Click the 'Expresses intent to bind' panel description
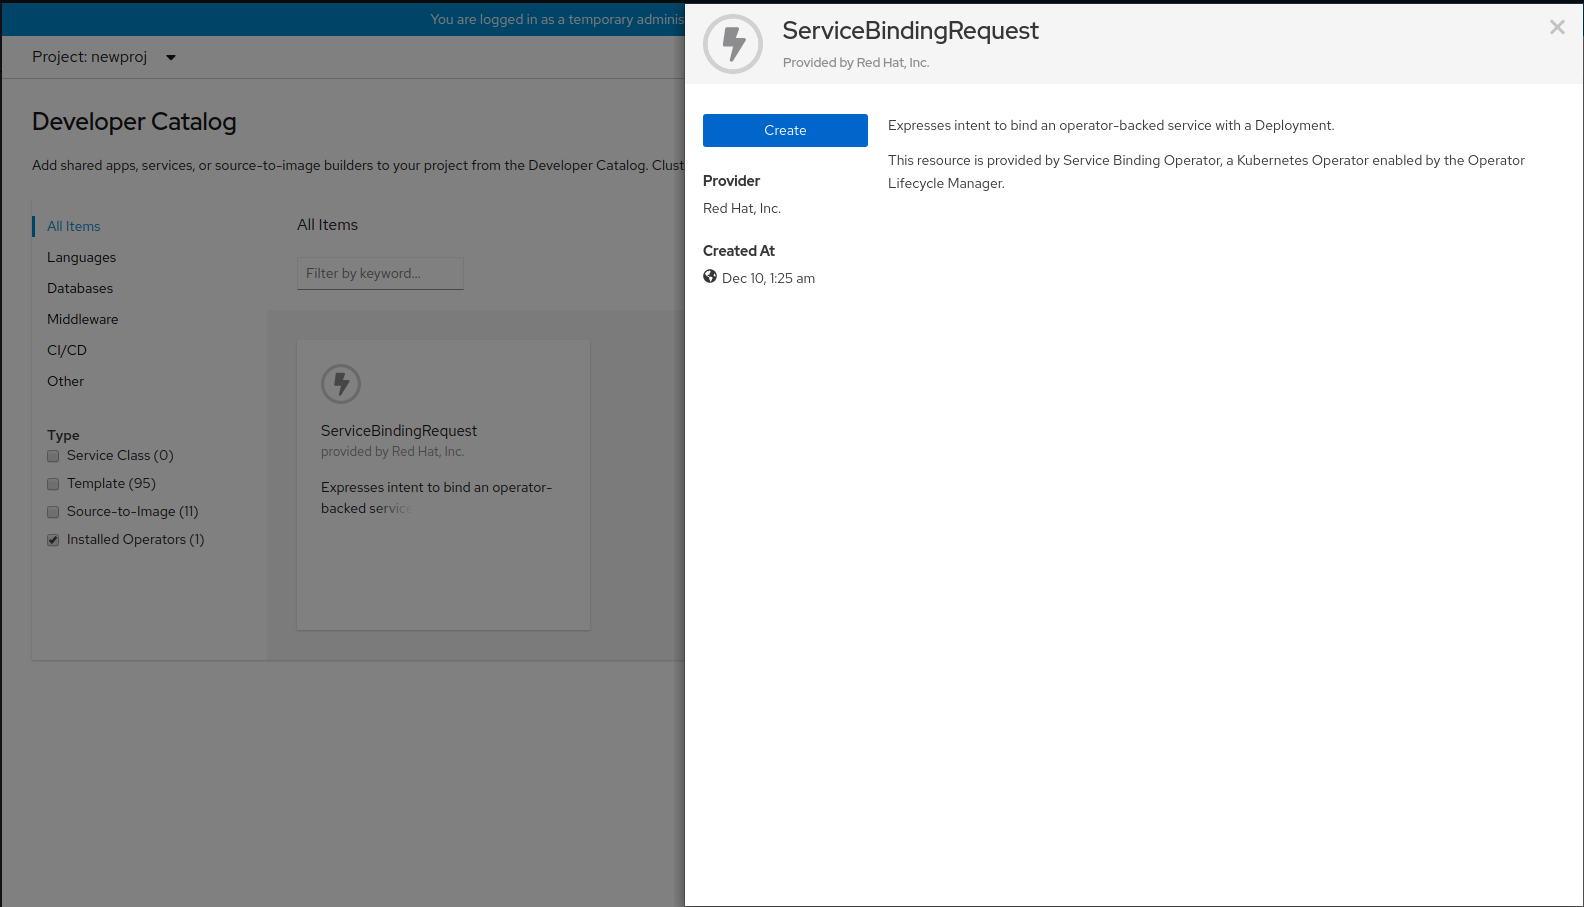 point(1111,125)
